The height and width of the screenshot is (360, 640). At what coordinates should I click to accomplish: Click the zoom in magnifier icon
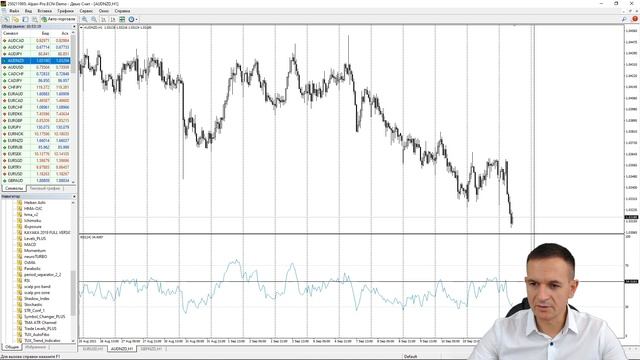tap(84, 19)
